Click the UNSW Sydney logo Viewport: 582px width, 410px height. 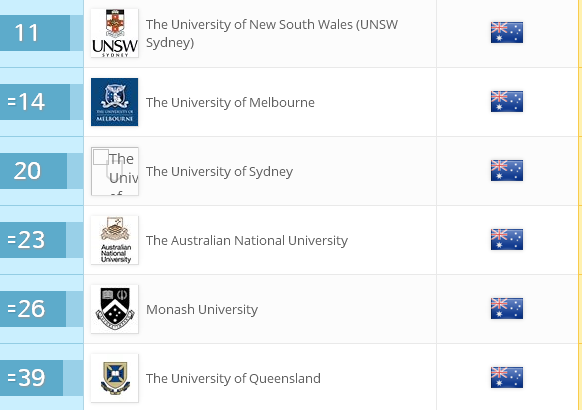[x=115, y=33]
